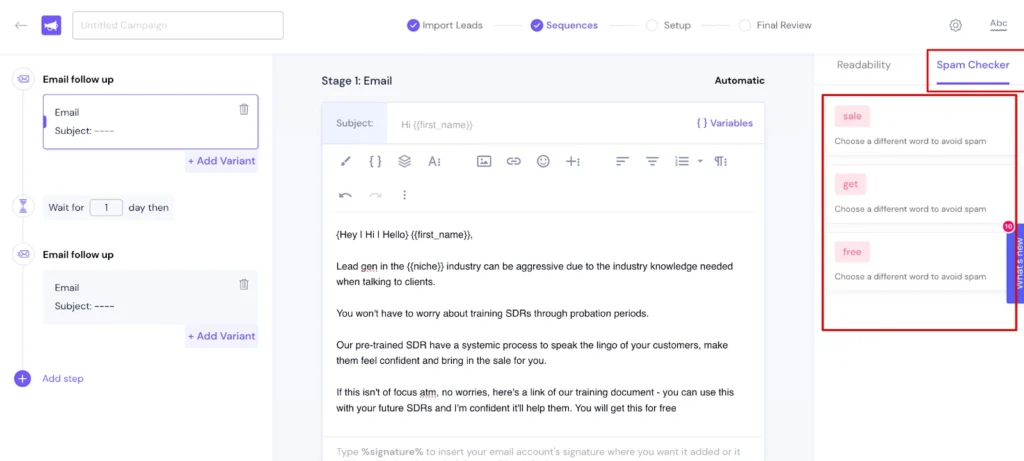Go to the Final Review step
This screenshot has width=1024, height=461.
[x=775, y=25]
